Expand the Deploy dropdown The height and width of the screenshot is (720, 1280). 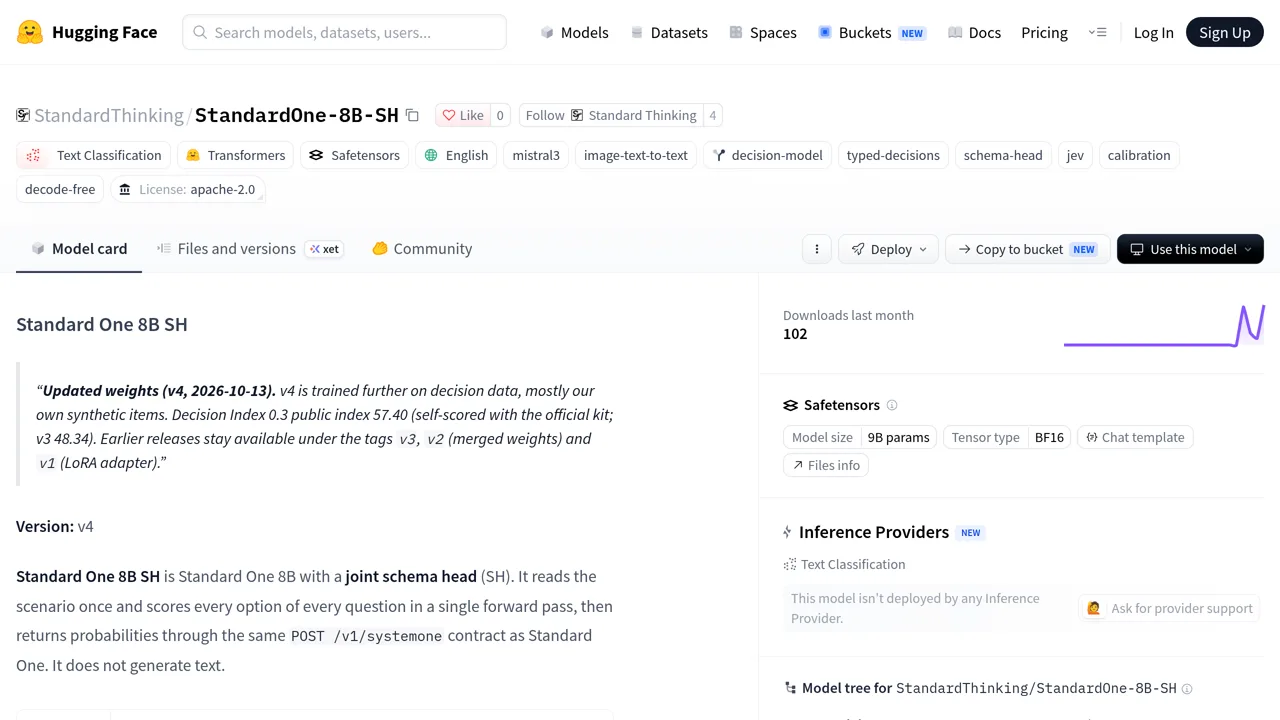[889, 249]
